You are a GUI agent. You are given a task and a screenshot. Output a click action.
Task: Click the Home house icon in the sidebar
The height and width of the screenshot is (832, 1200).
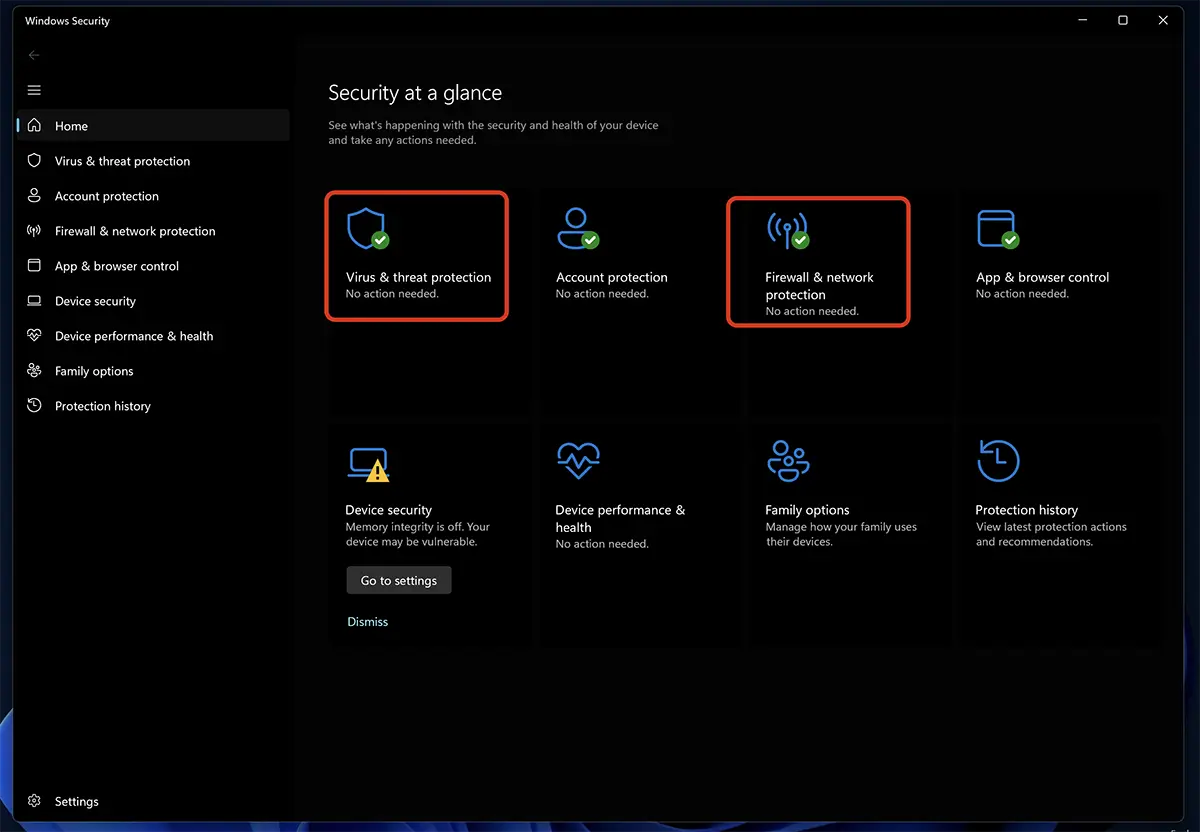pos(35,126)
